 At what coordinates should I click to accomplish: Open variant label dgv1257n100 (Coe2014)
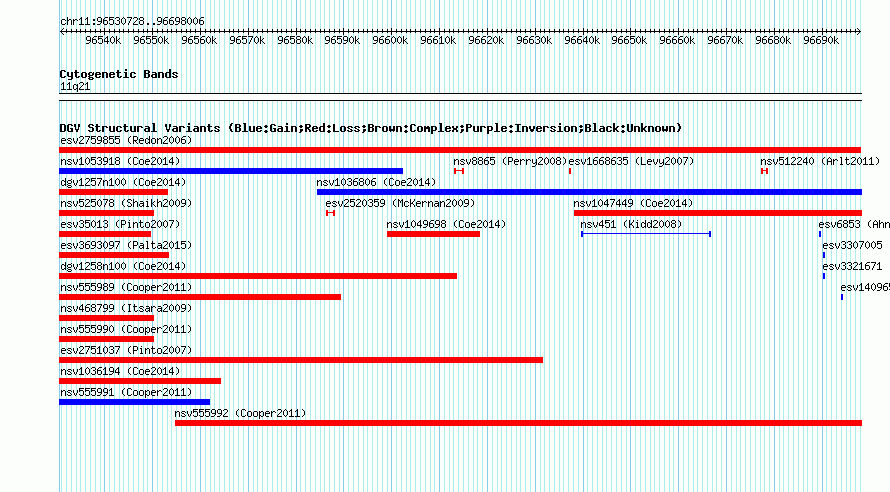[123, 182]
